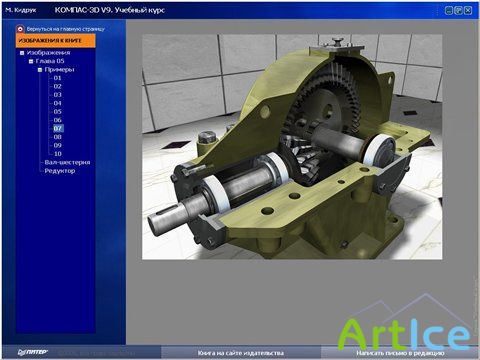Open example 05 in the tree

tap(58, 112)
